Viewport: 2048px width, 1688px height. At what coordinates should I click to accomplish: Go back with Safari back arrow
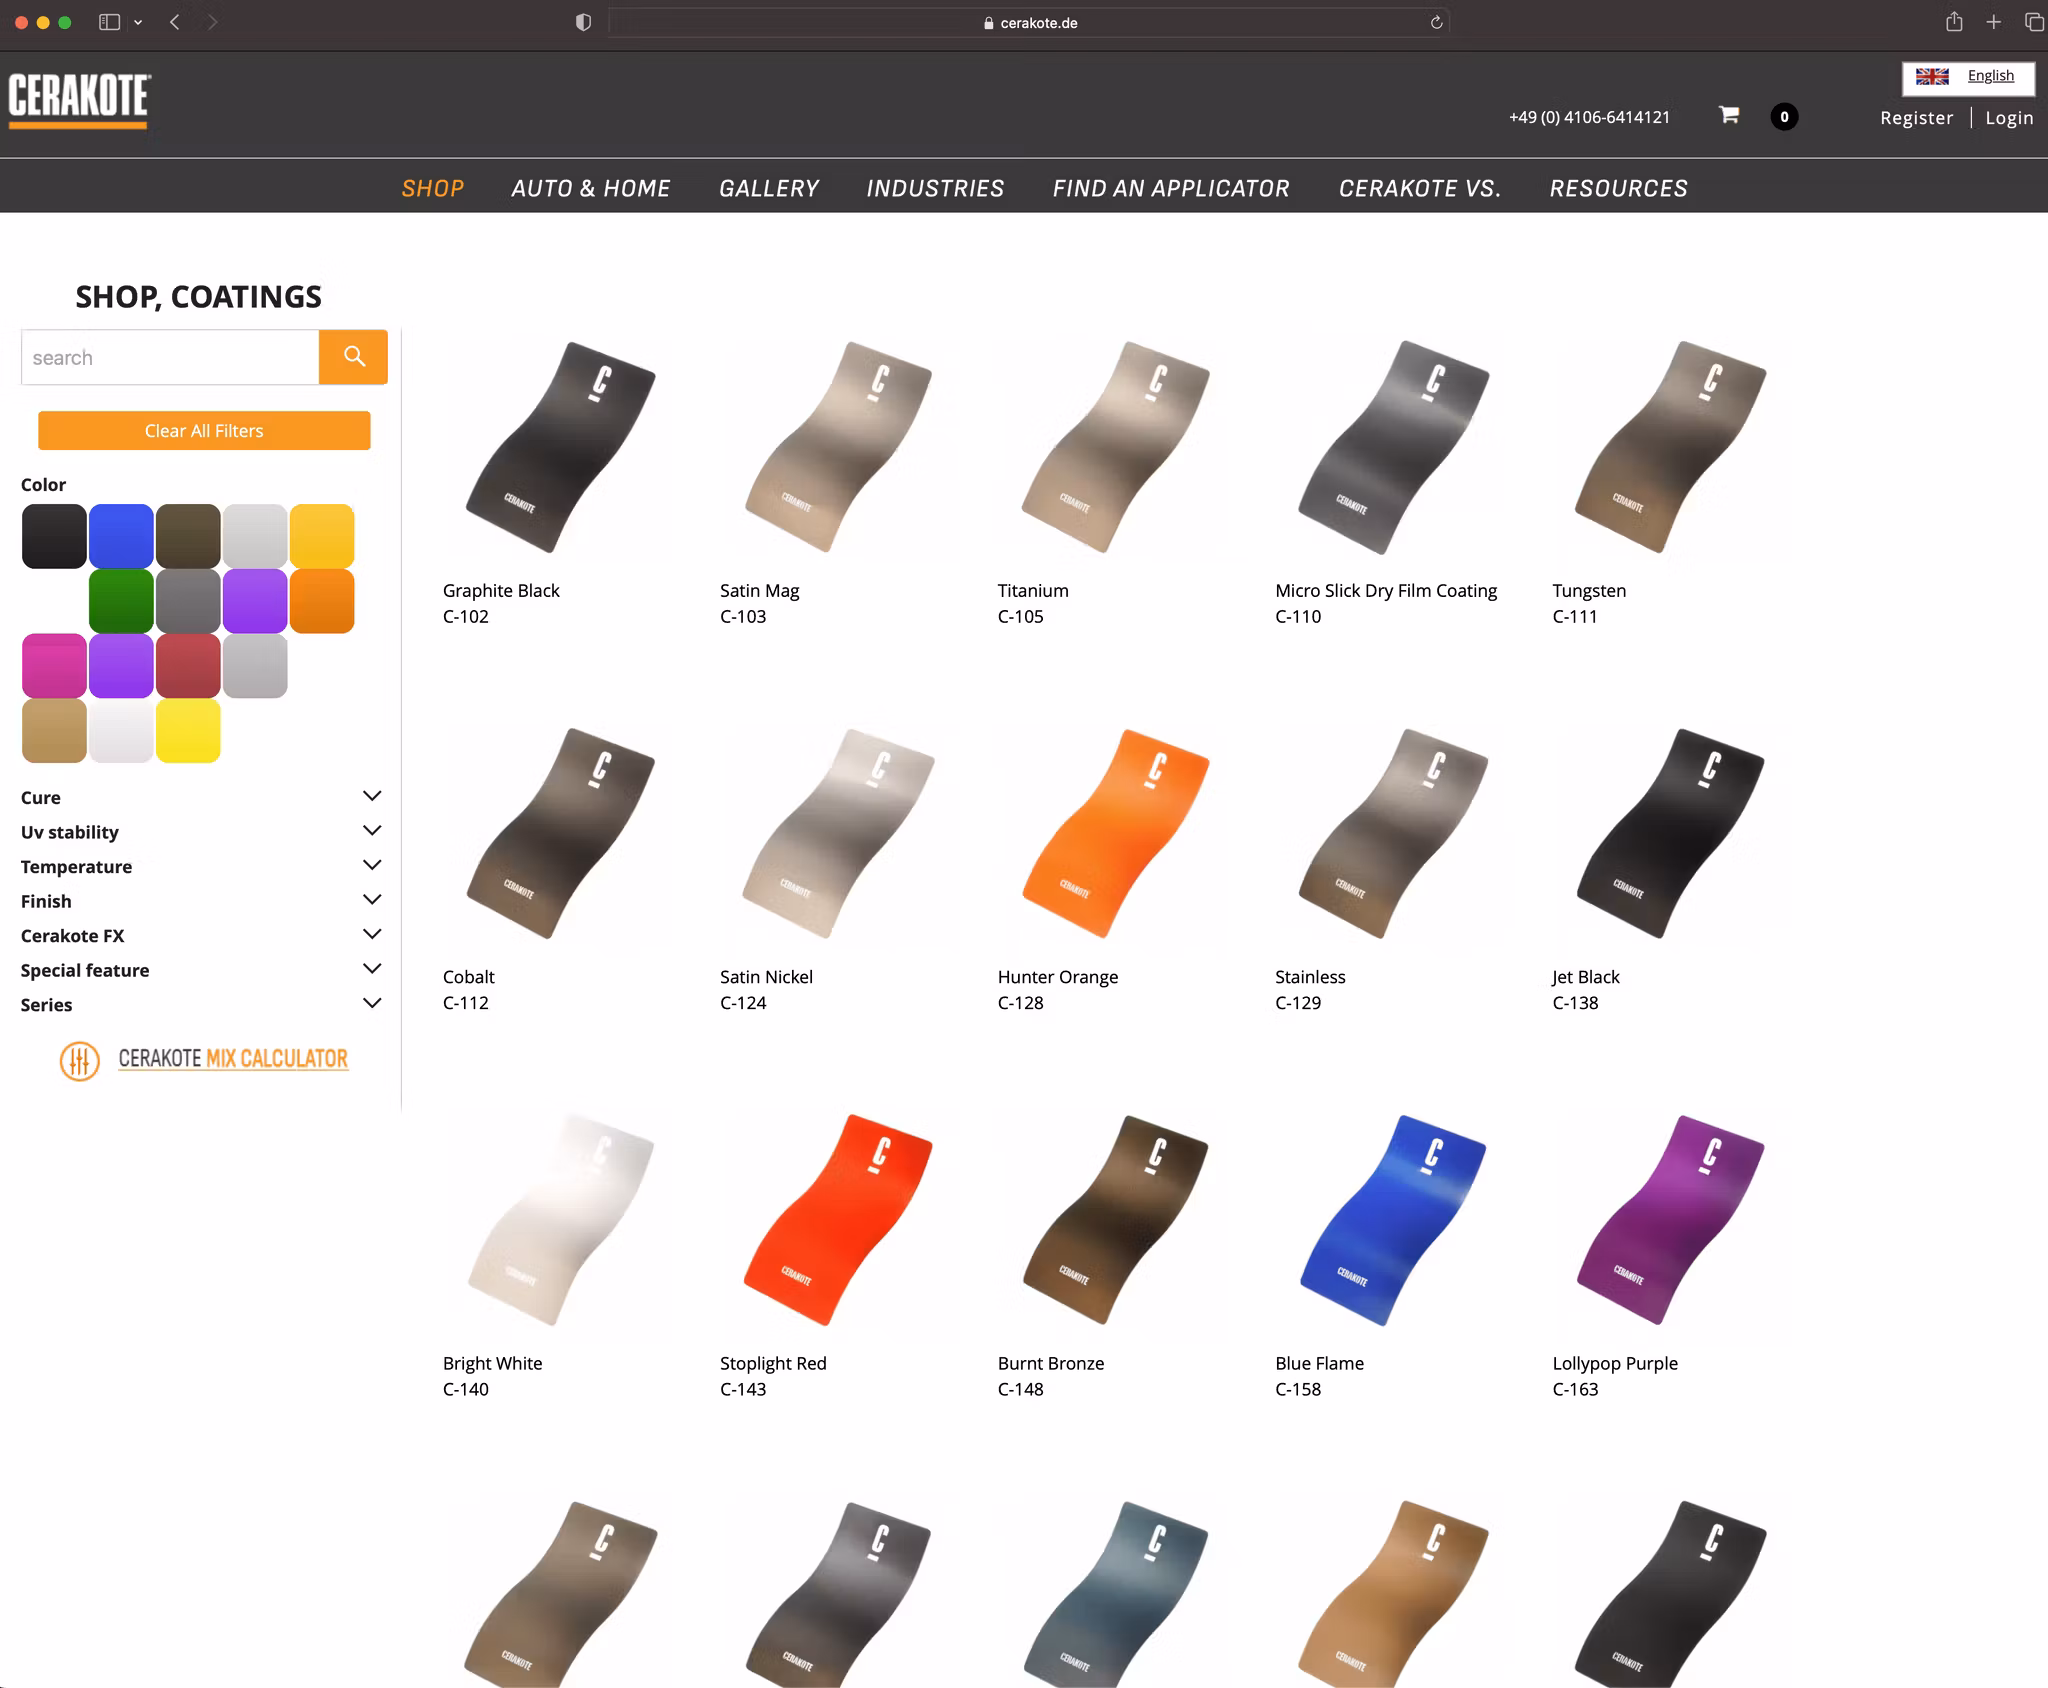pyautogui.click(x=175, y=22)
